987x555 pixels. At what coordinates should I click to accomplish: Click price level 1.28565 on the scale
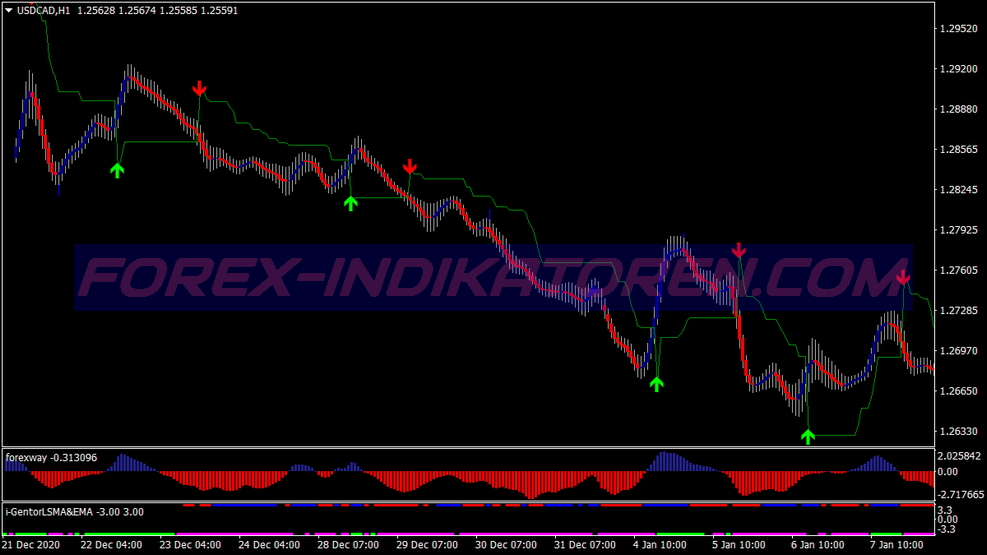(x=959, y=150)
